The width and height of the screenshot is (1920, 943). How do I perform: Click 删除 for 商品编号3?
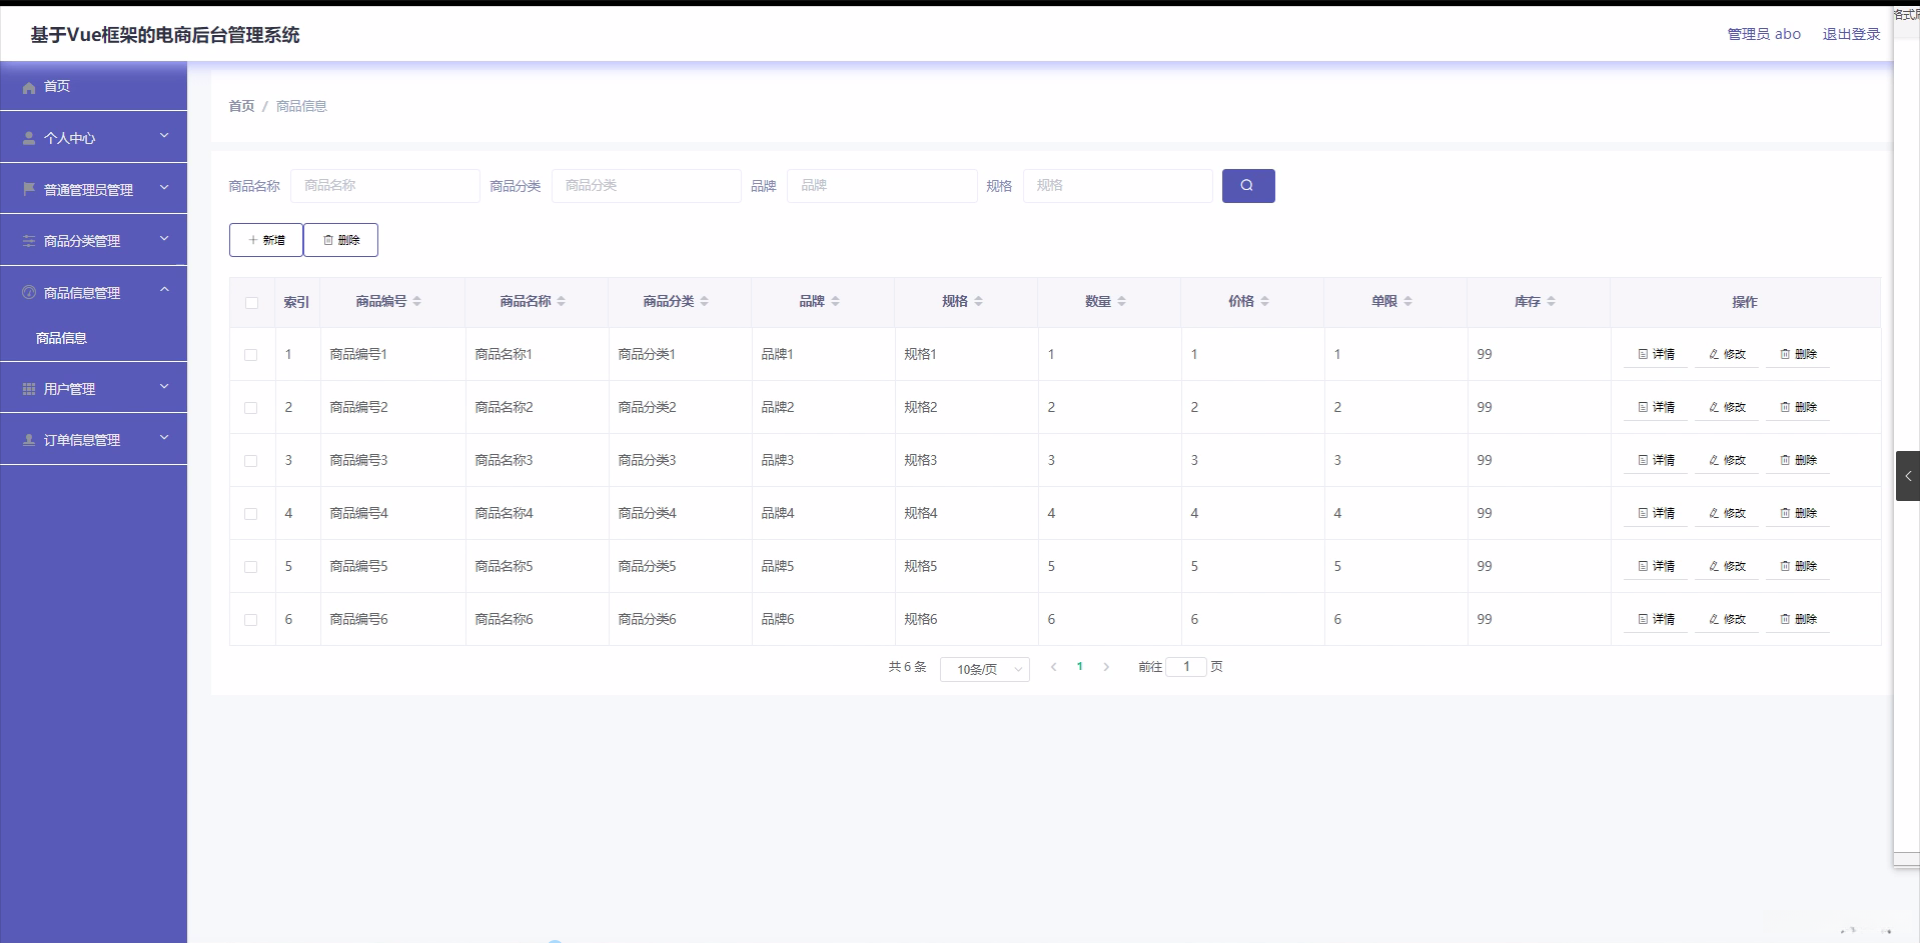(1798, 460)
